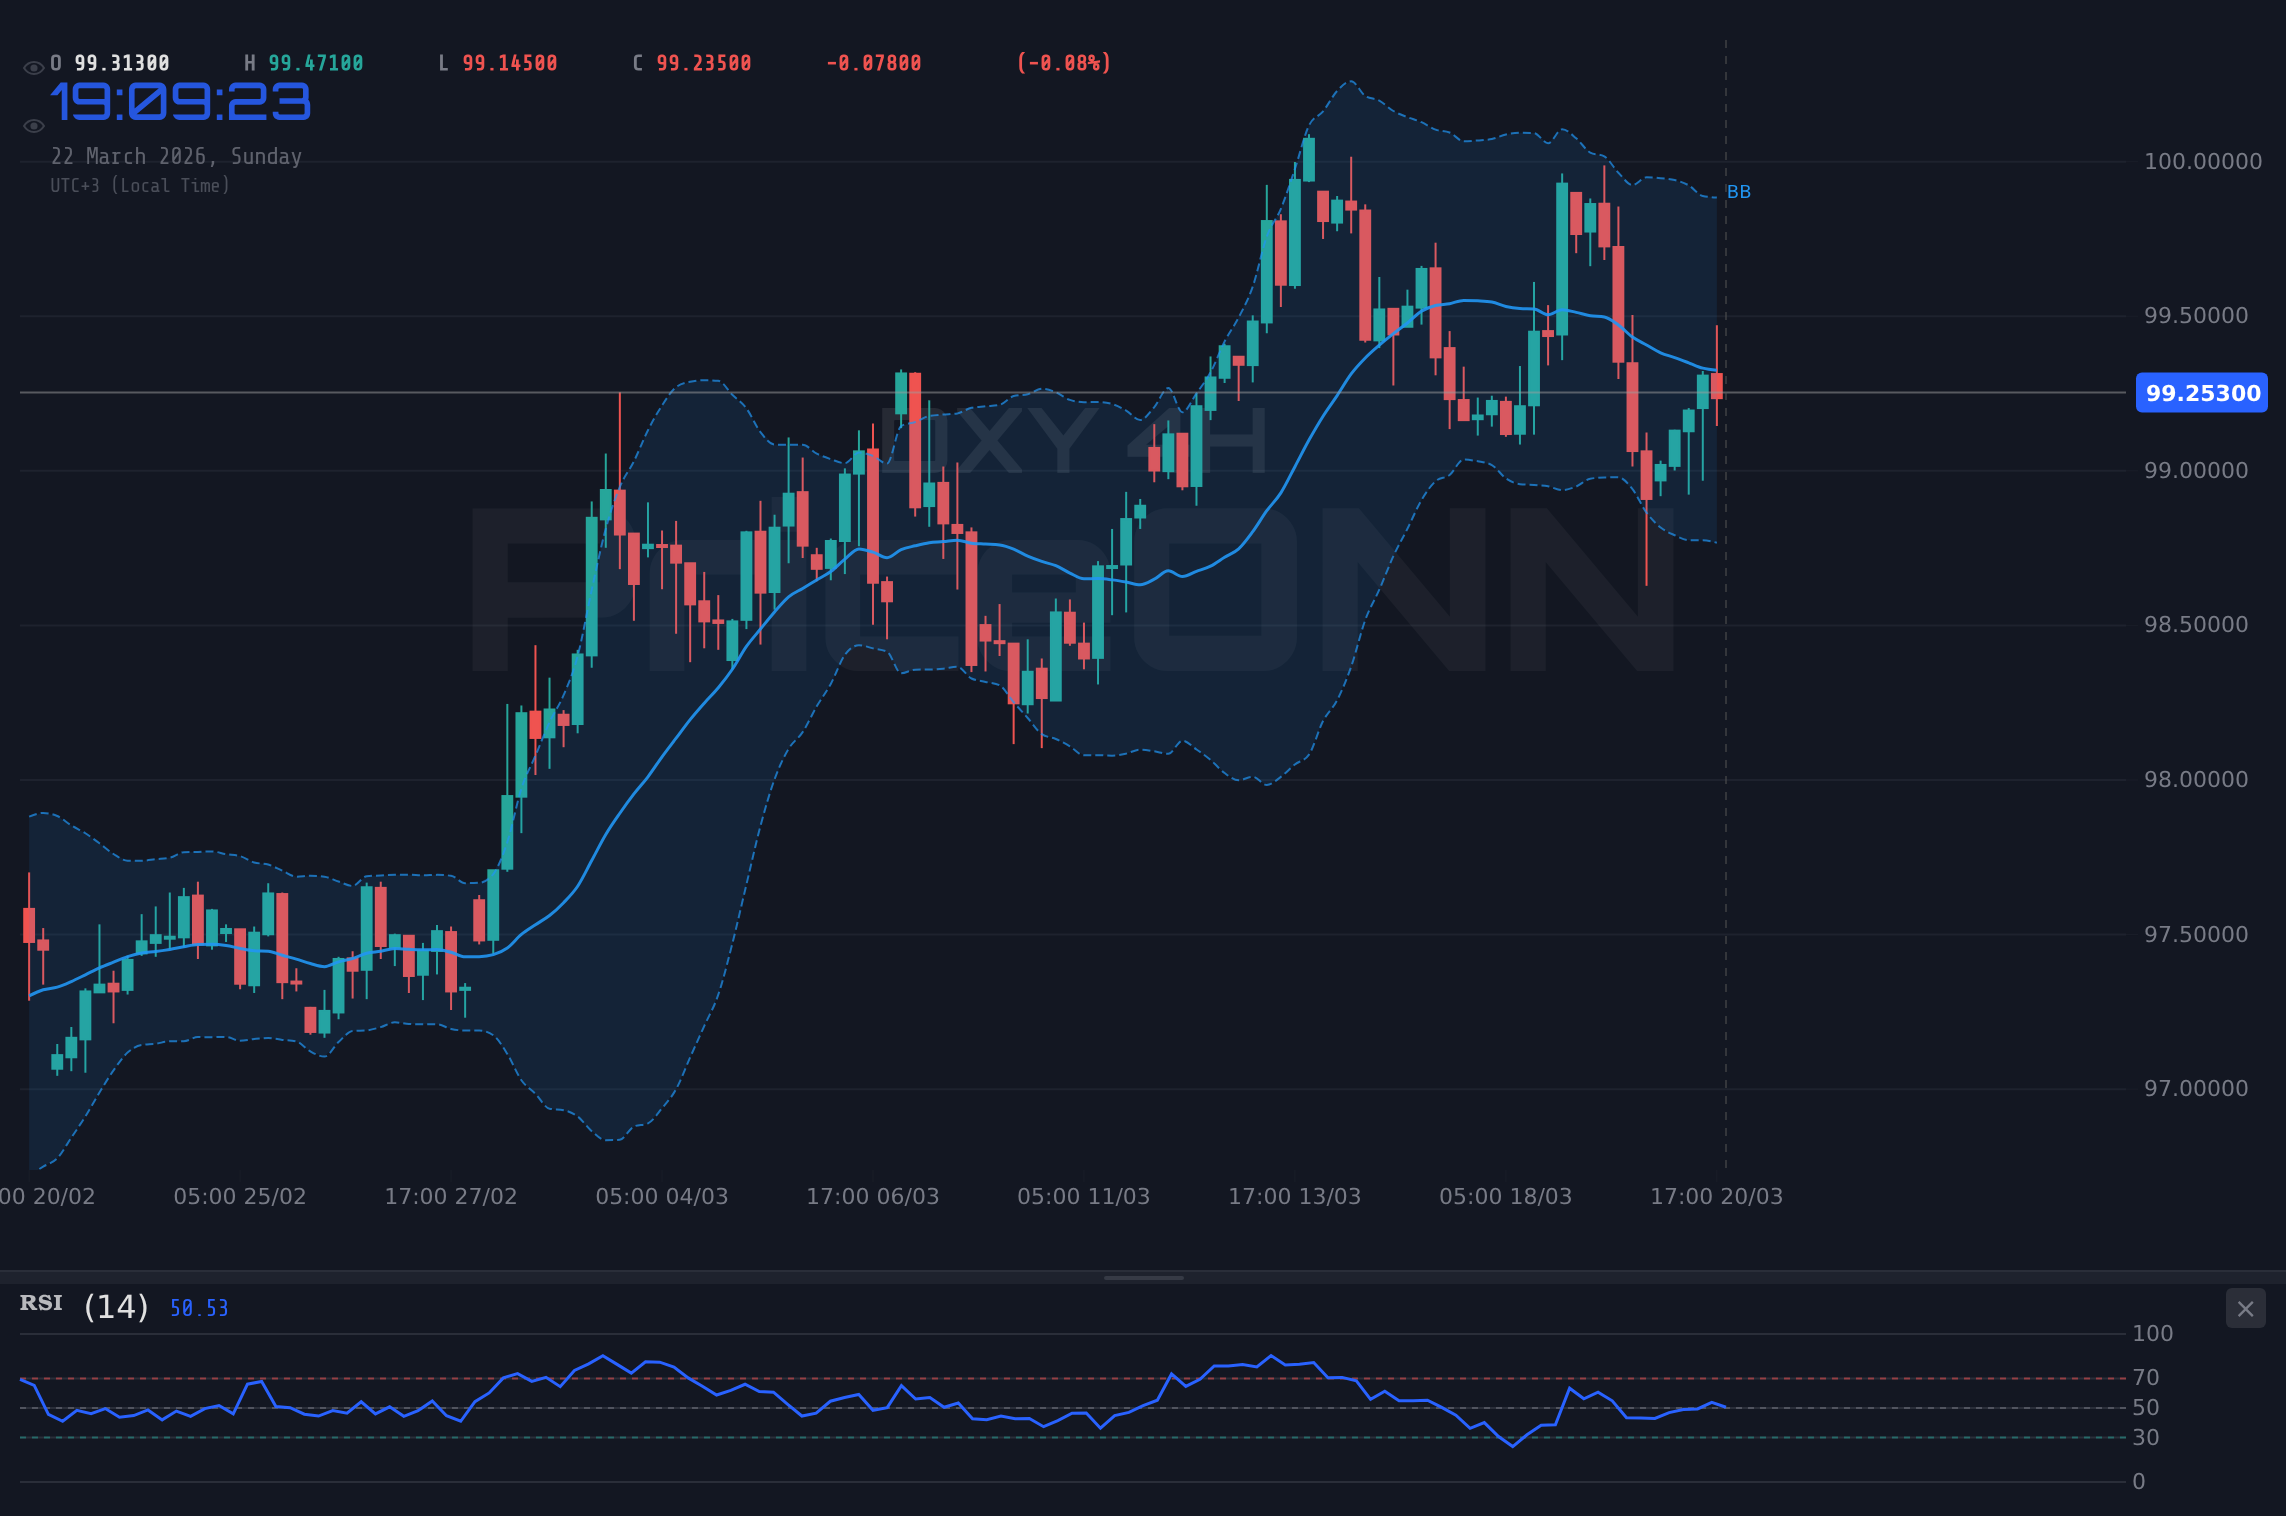Click the UTC+3 (Local Time) timezone label
The image size is (2286, 1516).
coord(140,185)
